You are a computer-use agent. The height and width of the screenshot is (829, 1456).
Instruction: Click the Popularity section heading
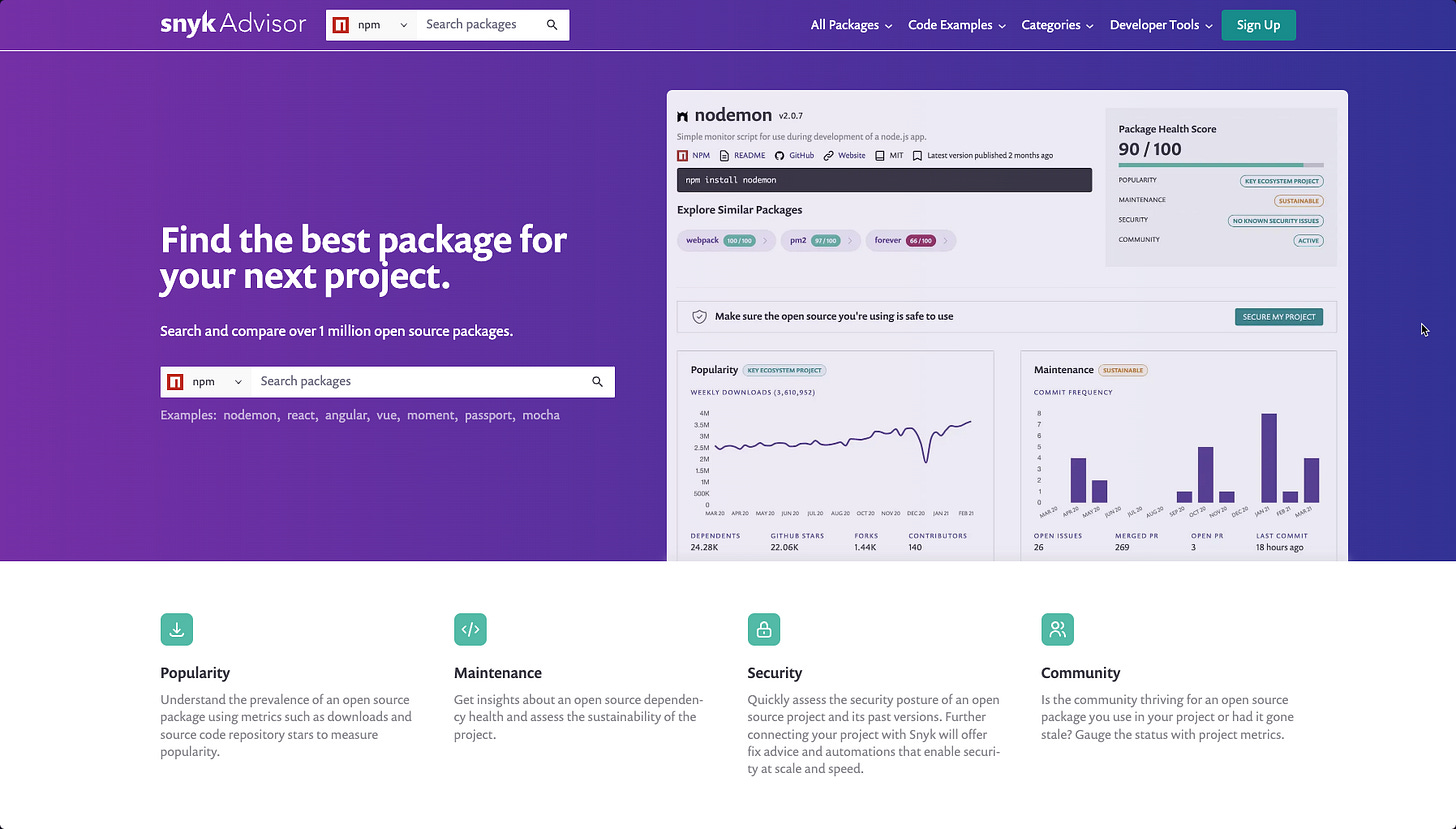(195, 673)
